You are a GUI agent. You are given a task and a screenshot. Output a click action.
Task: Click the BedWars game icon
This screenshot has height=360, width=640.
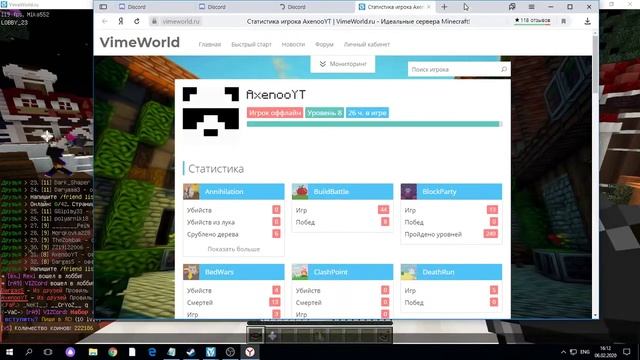point(191,272)
